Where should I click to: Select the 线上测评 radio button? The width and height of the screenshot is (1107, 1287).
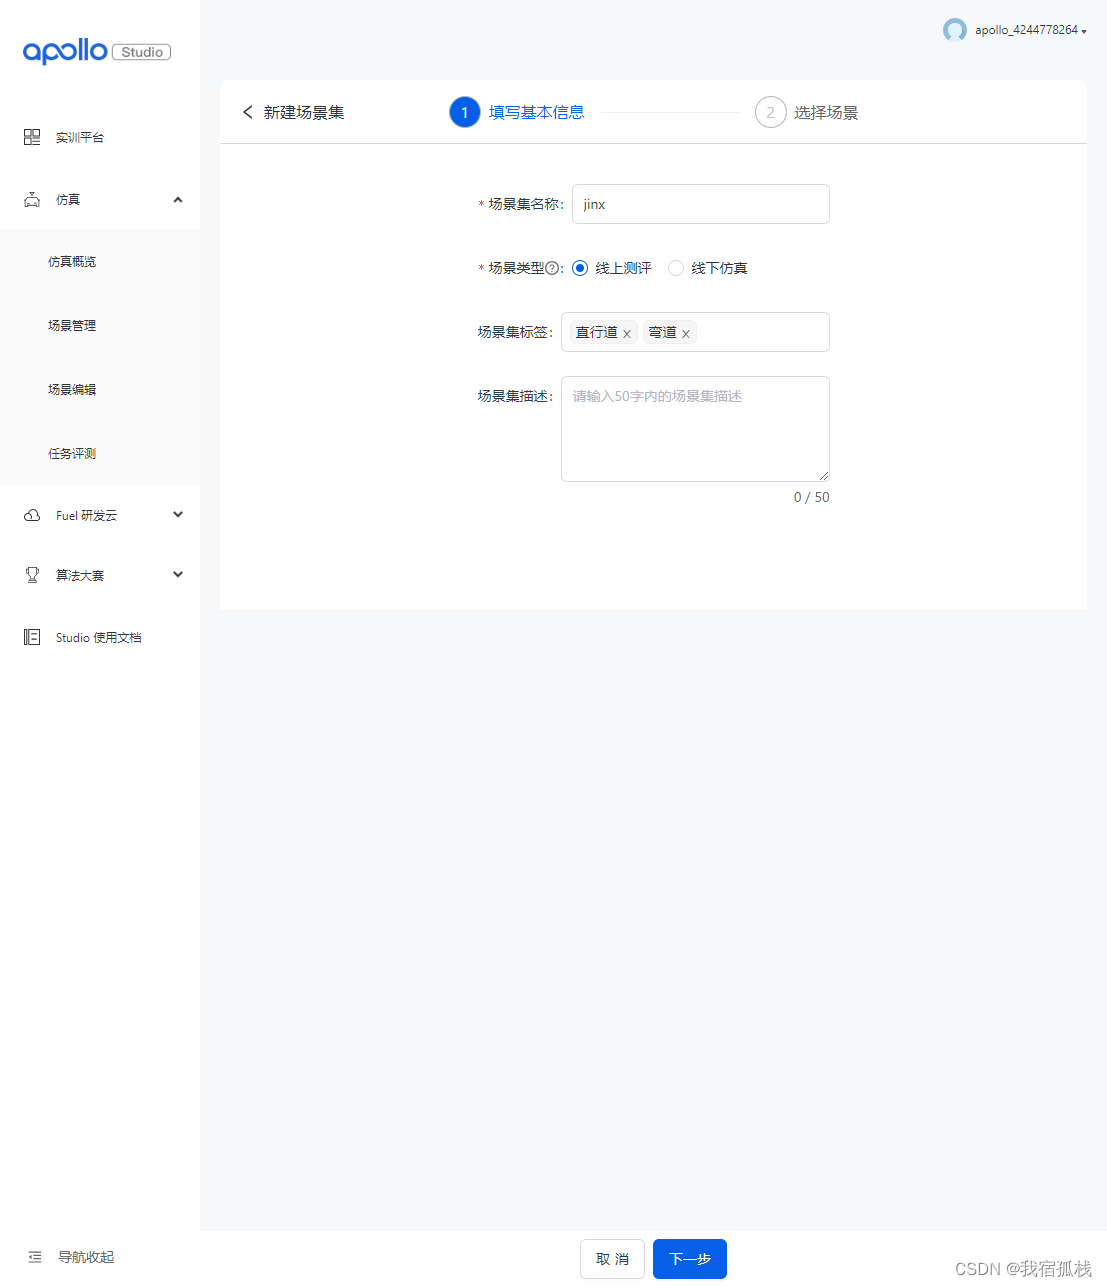tap(580, 268)
